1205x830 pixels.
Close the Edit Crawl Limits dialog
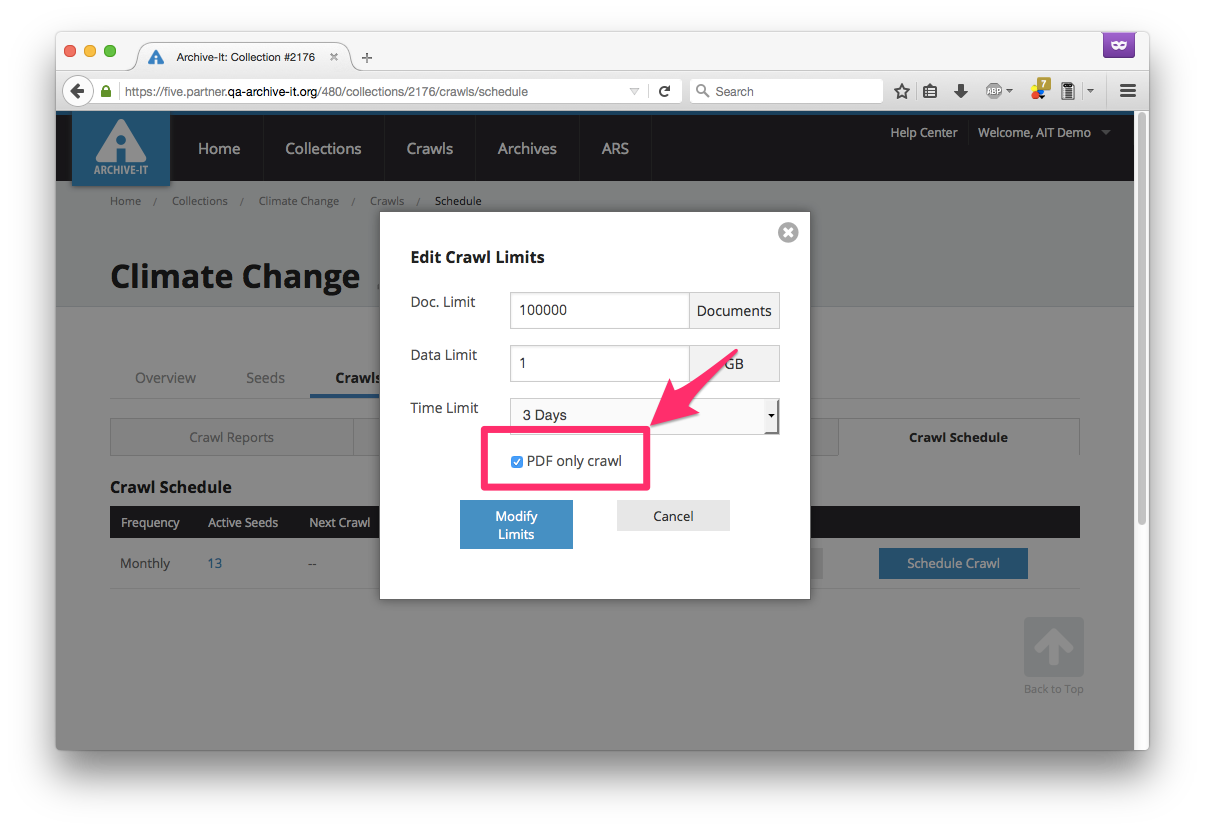pyautogui.click(x=788, y=232)
